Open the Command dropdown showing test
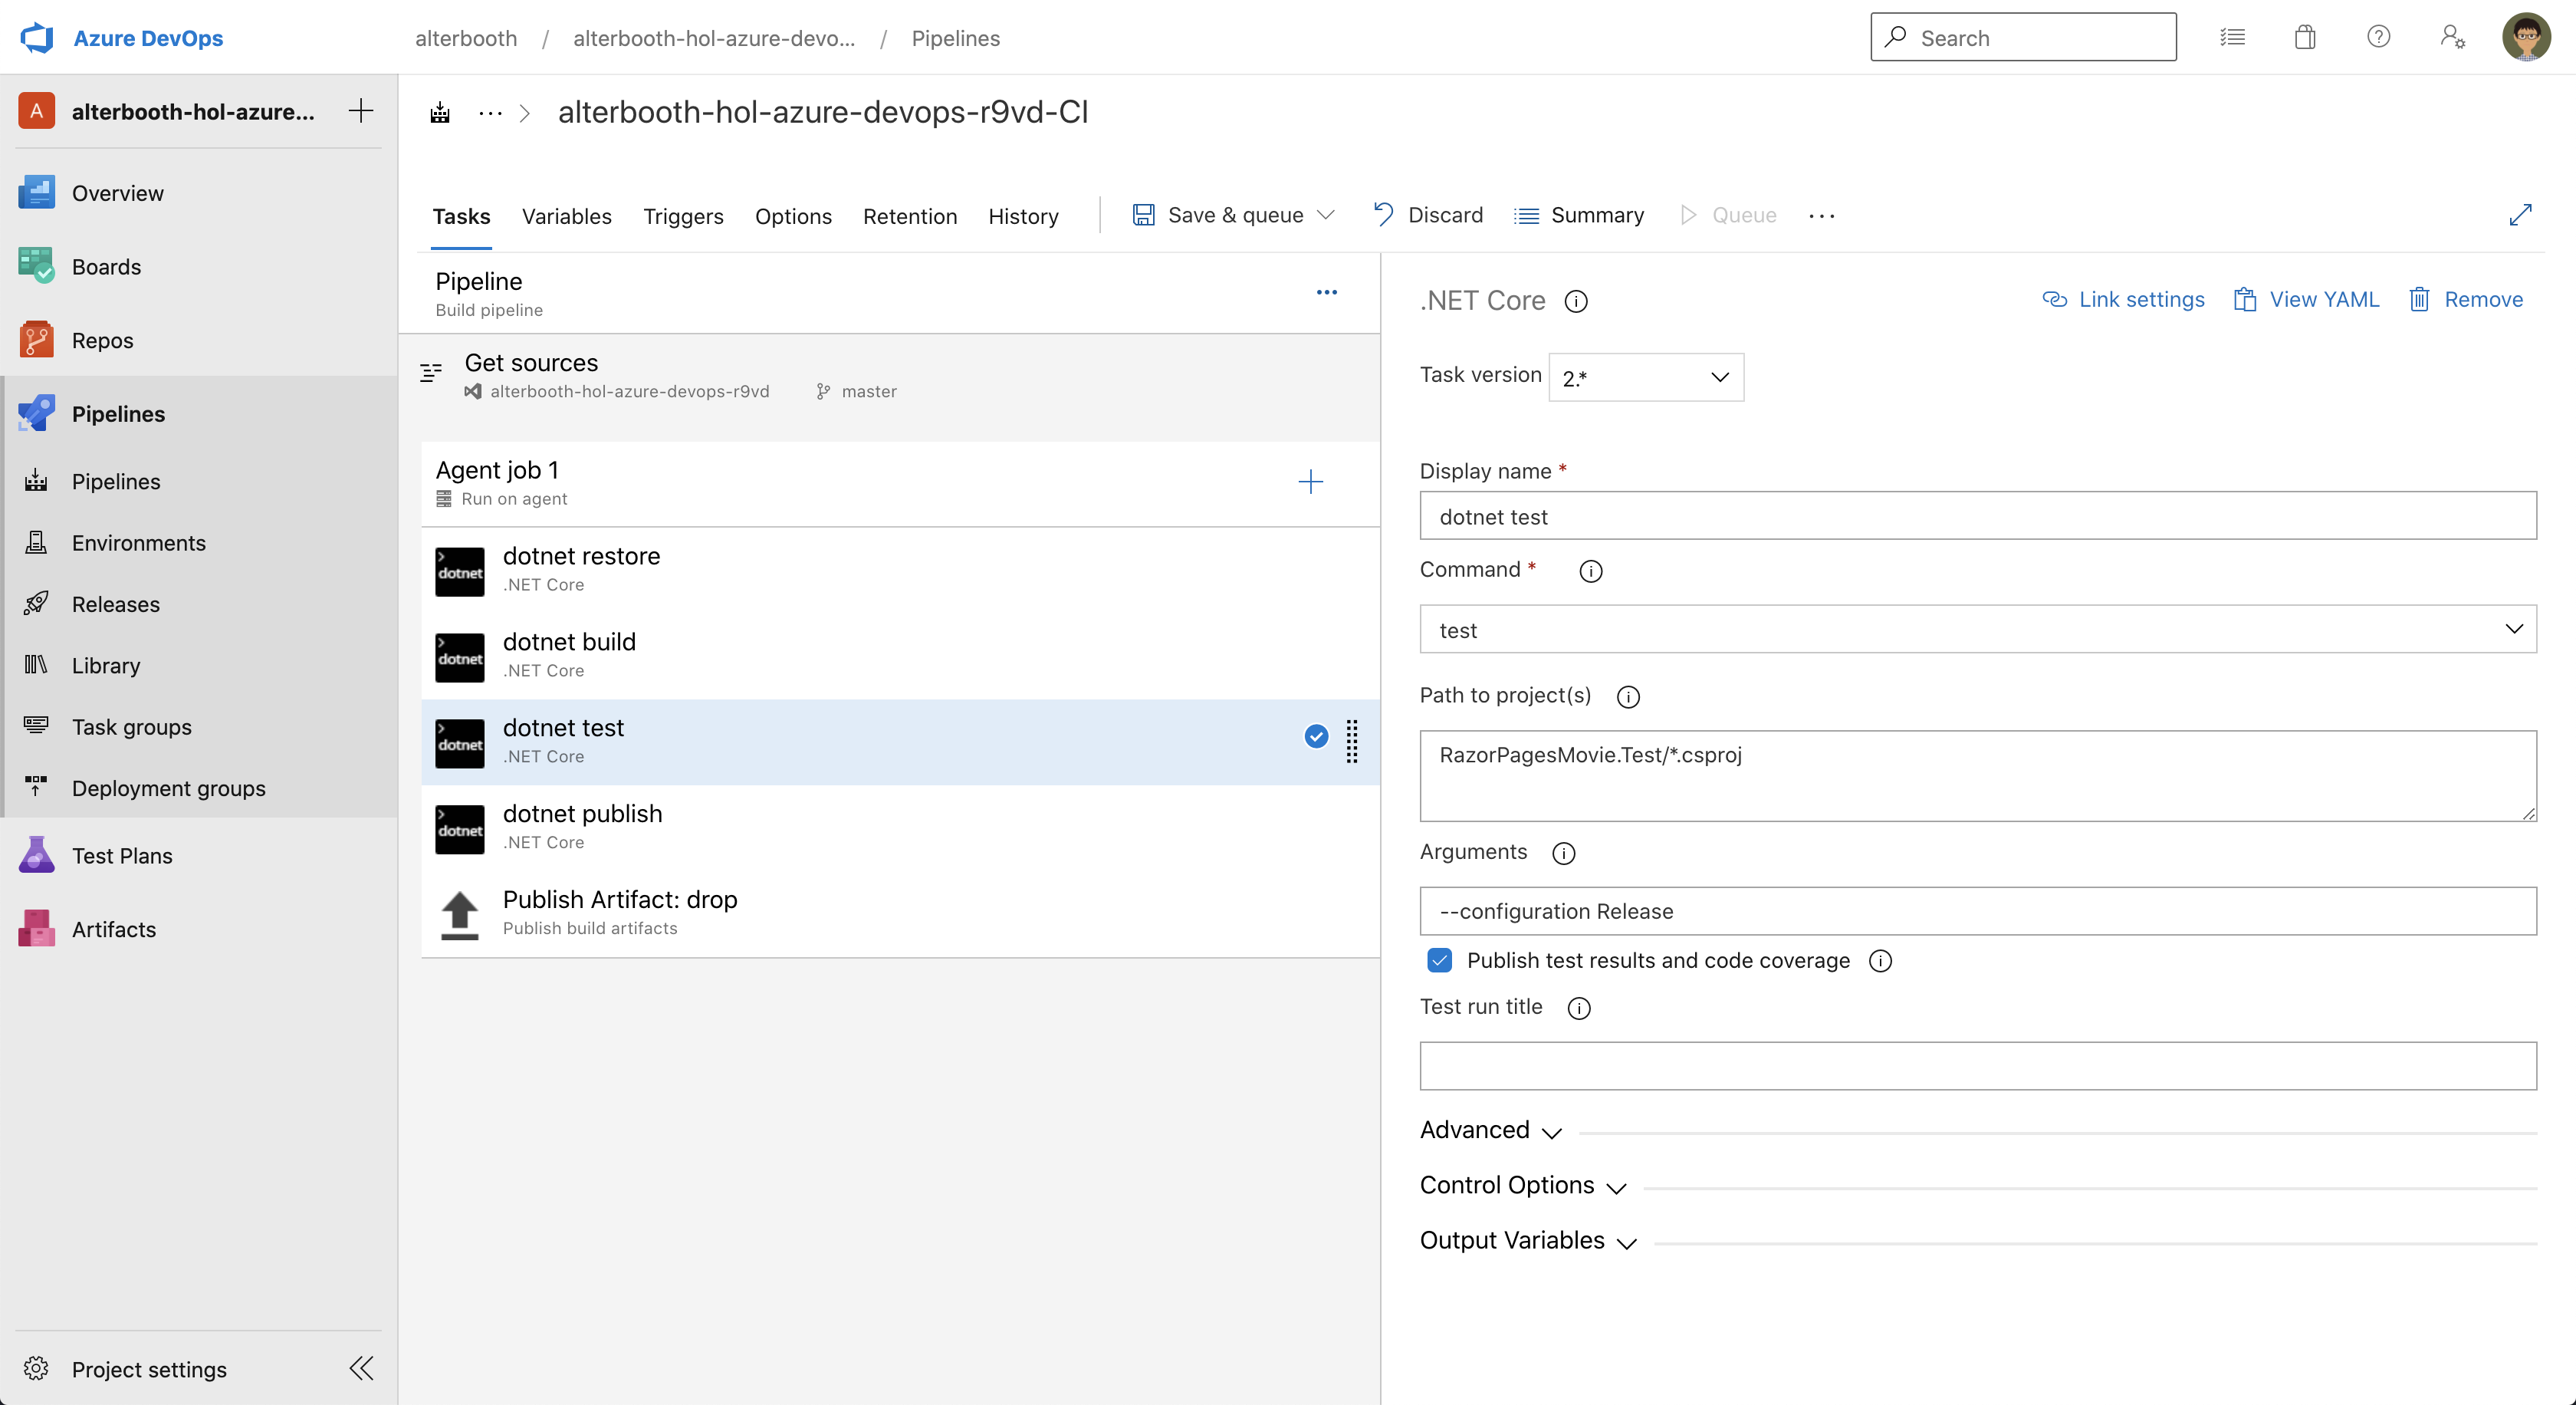Screen dimensions: 2576x1405 tap(1977, 629)
